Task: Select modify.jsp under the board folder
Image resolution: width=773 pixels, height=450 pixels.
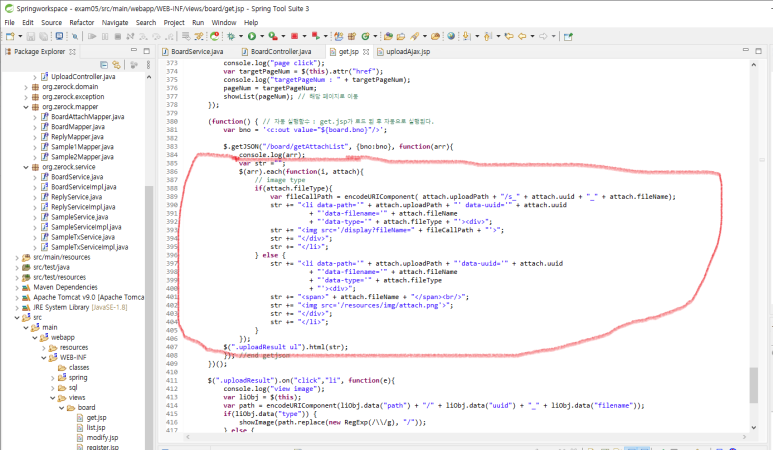Action: point(102,438)
